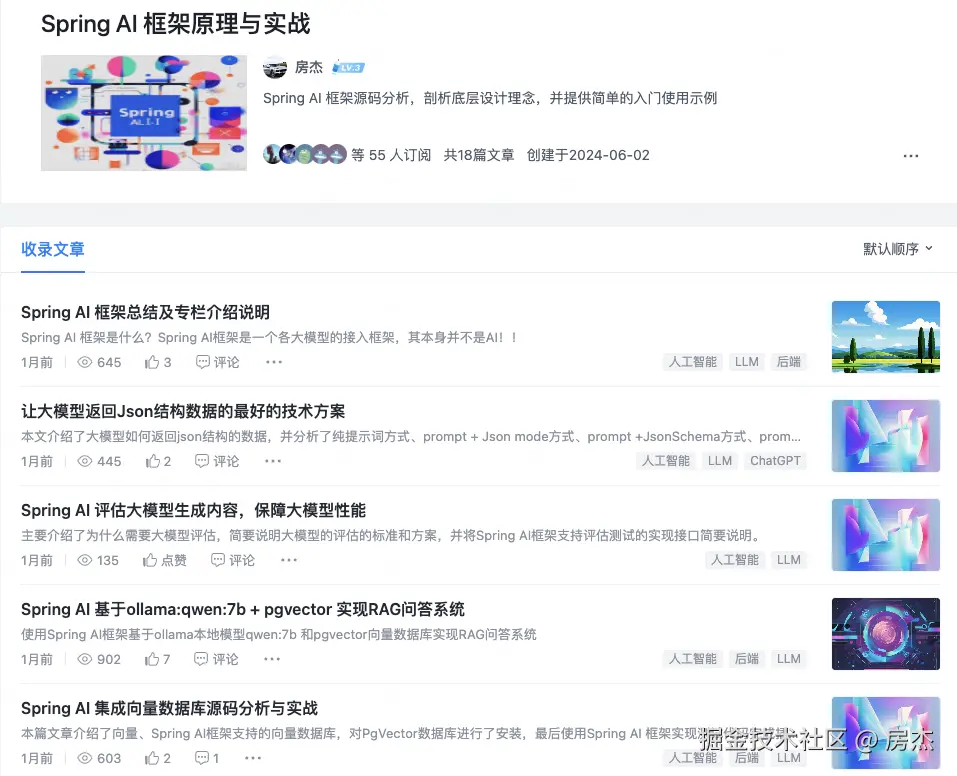Click 人工智能 tag on 评估大模型 article
Screen dimensions: 957x776
coord(735,559)
